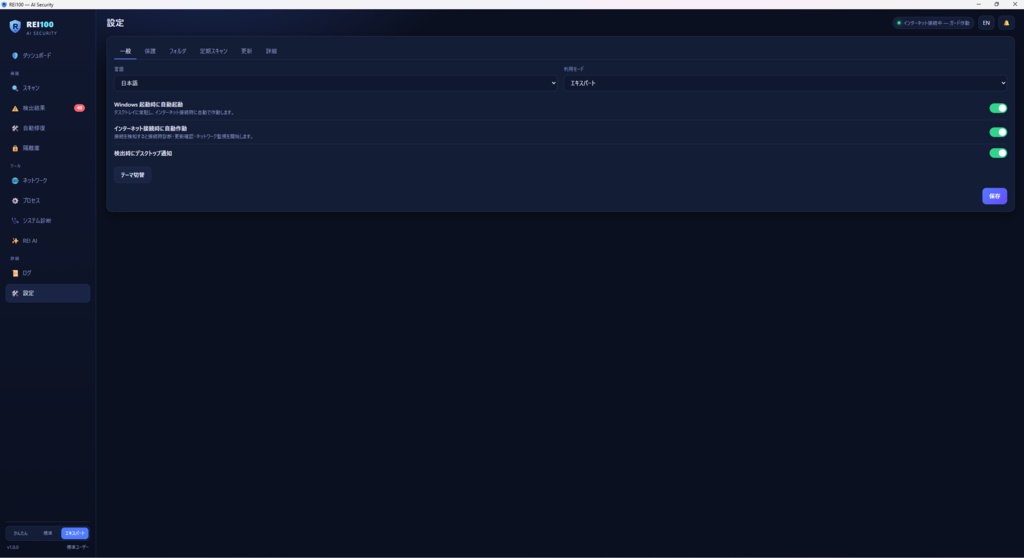Screen dimensions: 1024x558
Task: Open スキャン page in sidebar
Action: [x=48, y=88]
